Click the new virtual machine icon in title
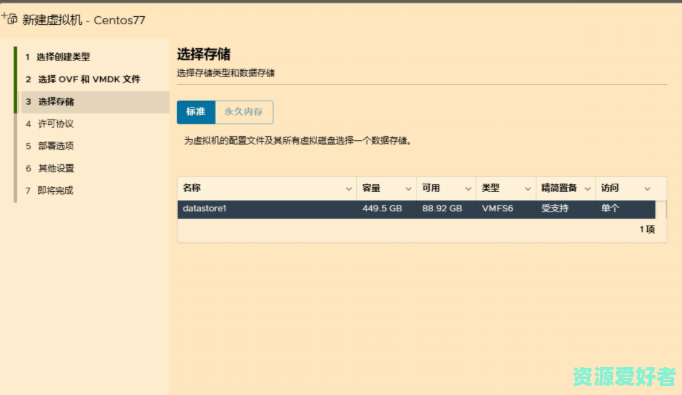Image resolution: width=682 pixels, height=395 pixels. 9,19
